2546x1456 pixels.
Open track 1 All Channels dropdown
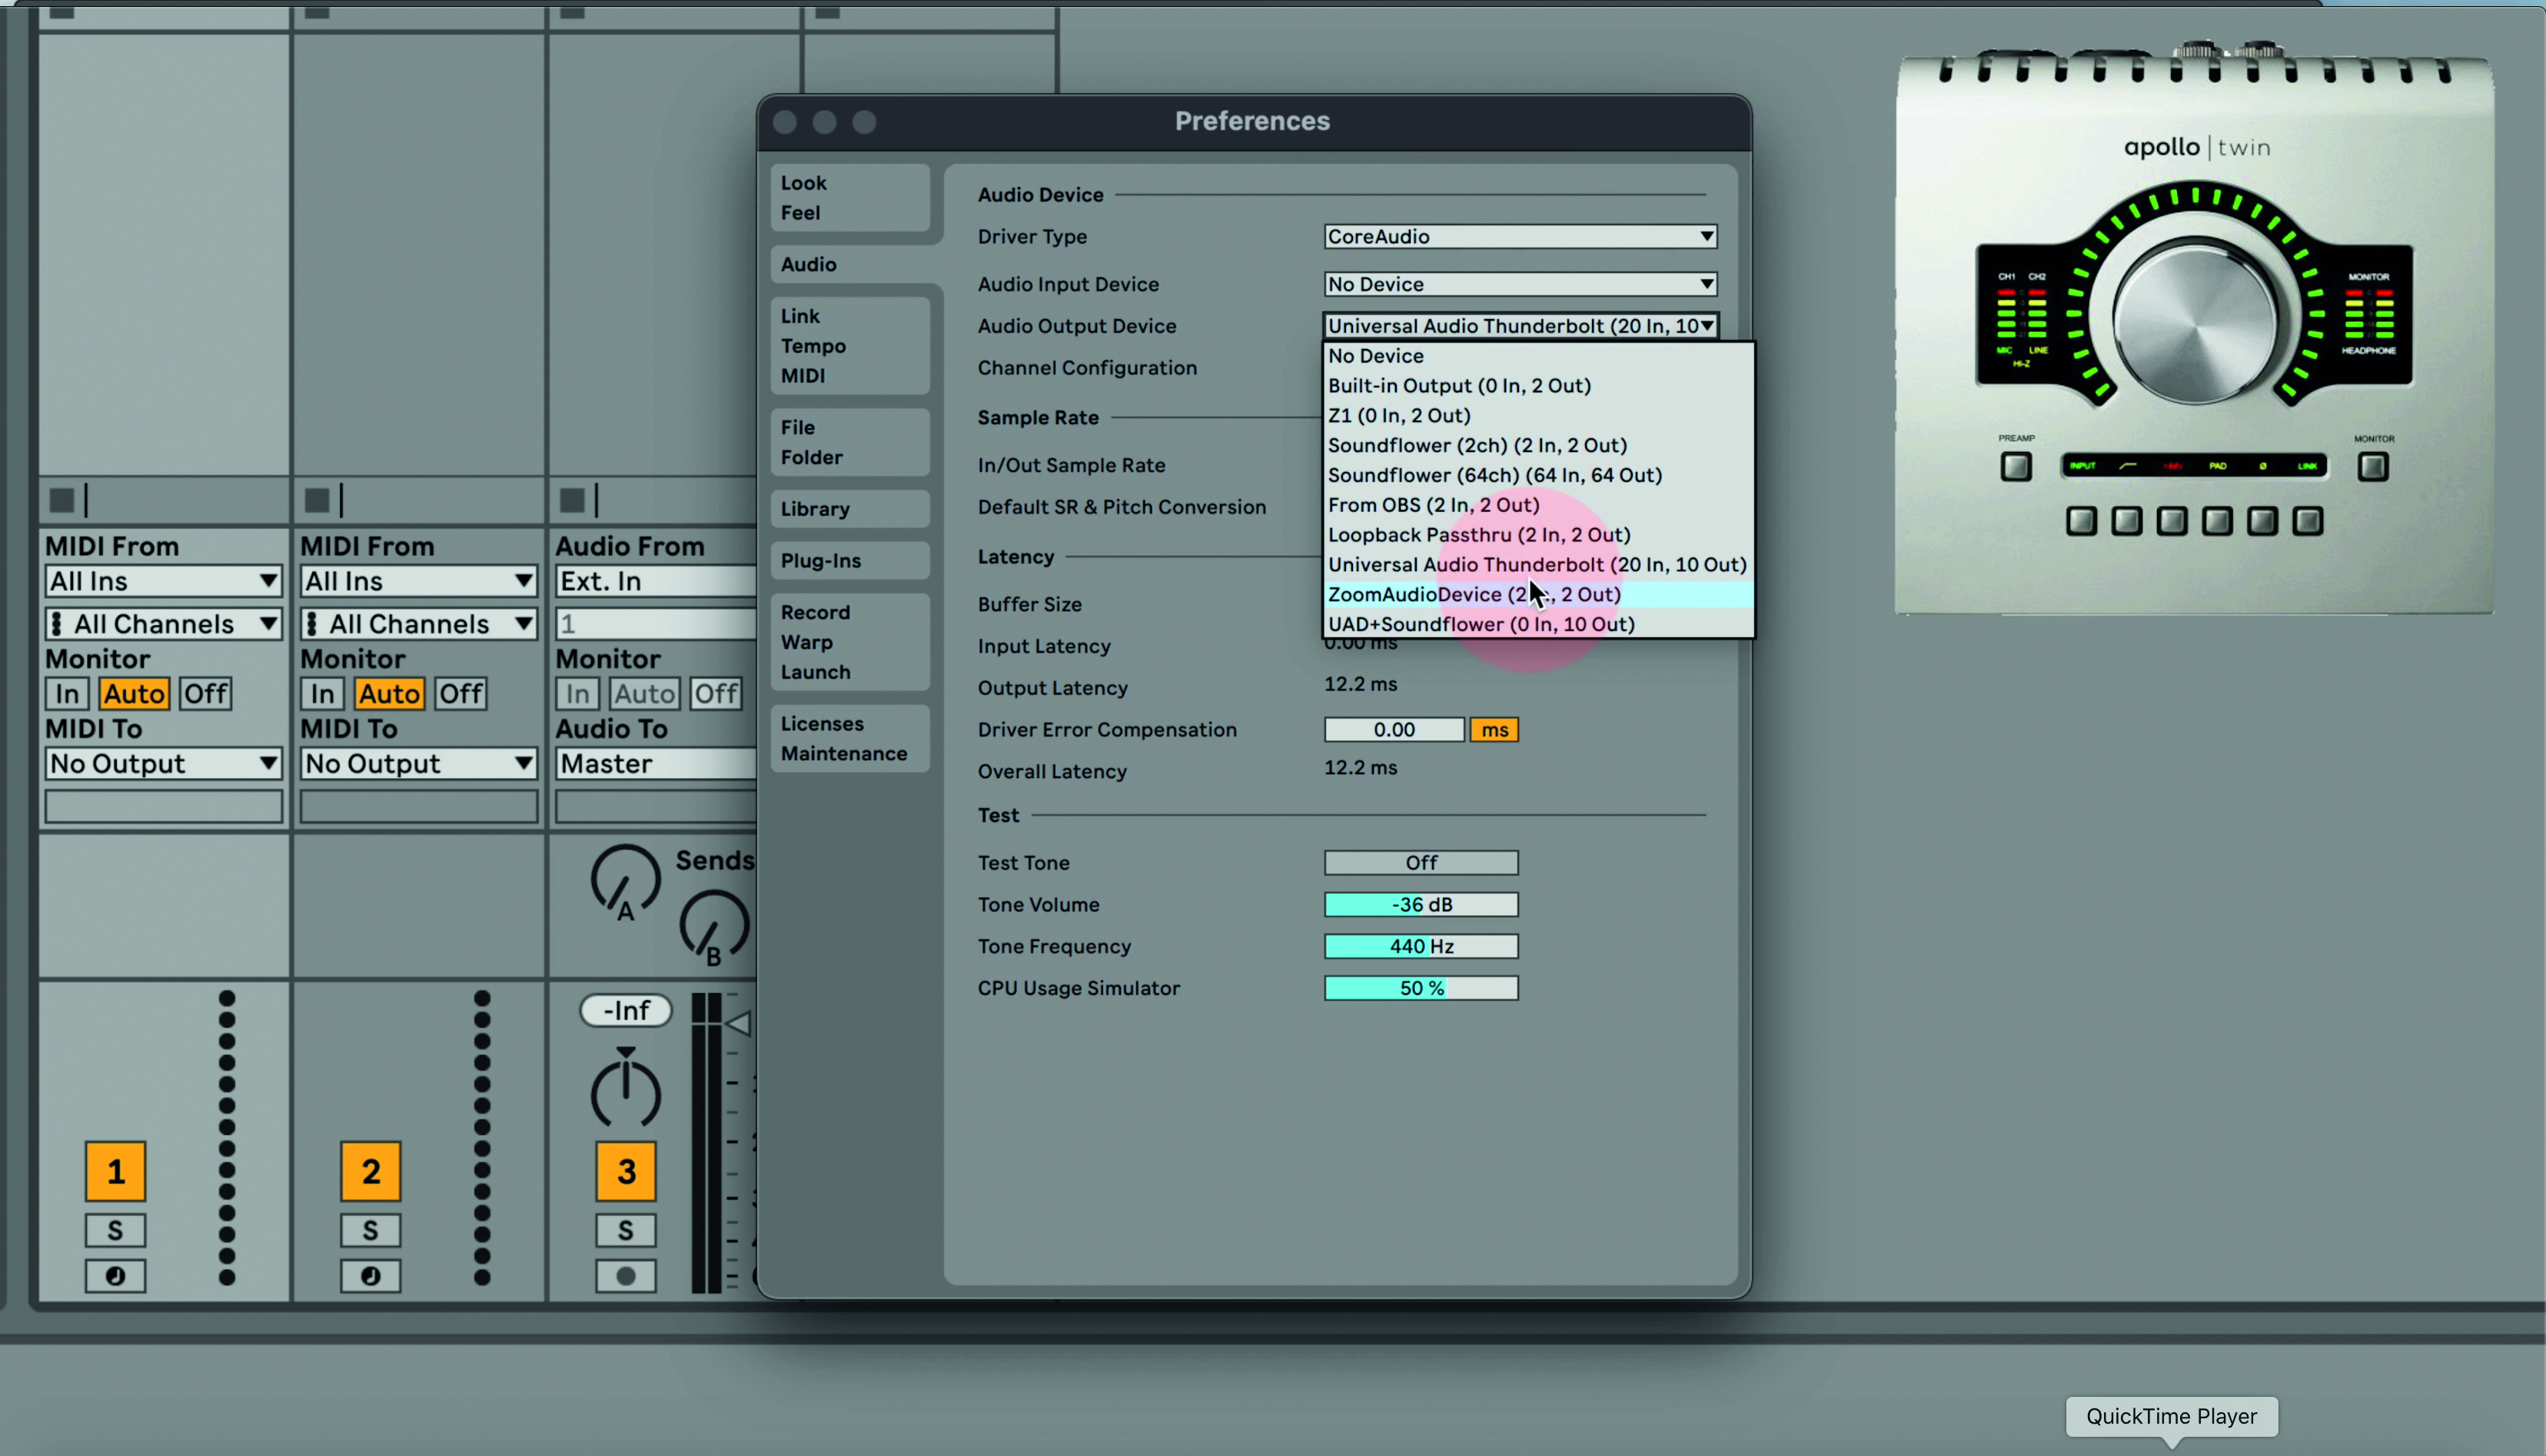(163, 624)
